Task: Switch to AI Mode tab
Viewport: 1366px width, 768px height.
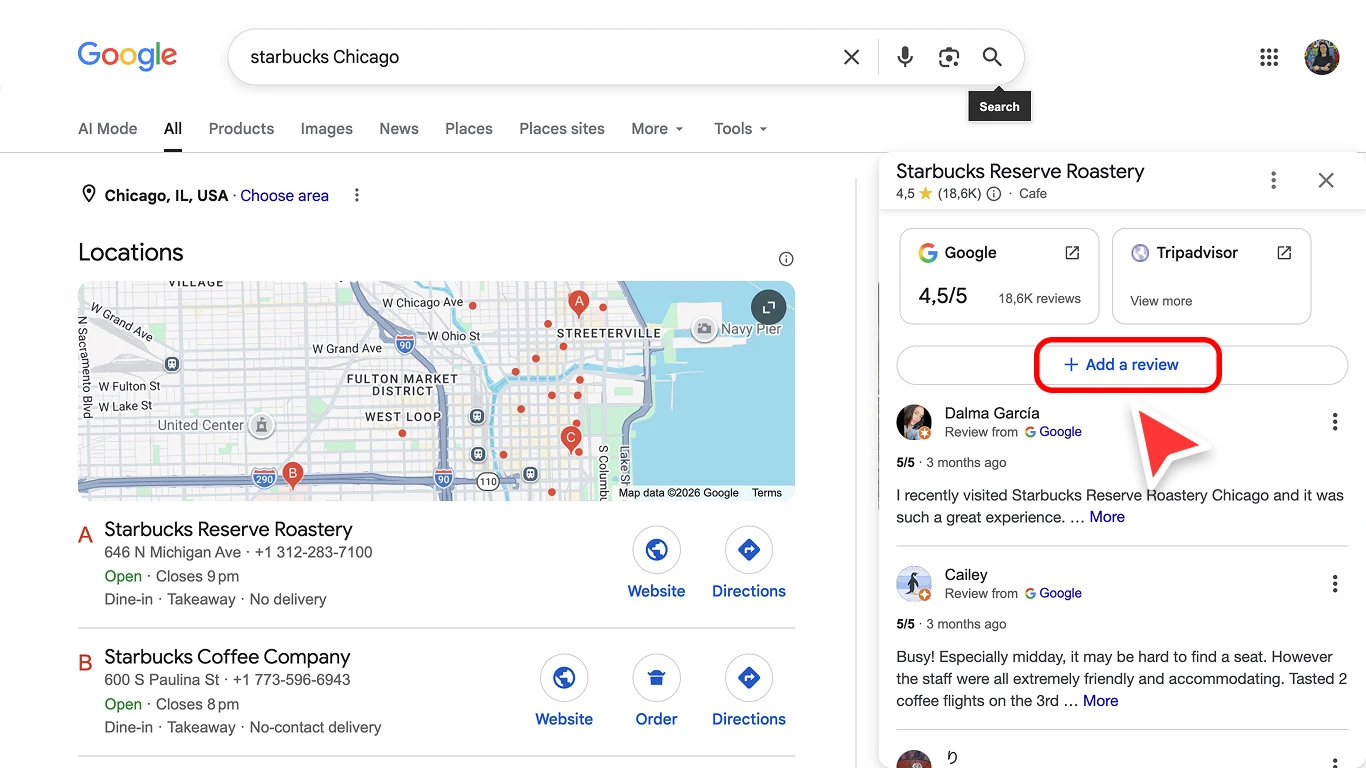Action: pyautogui.click(x=108, y=129)
